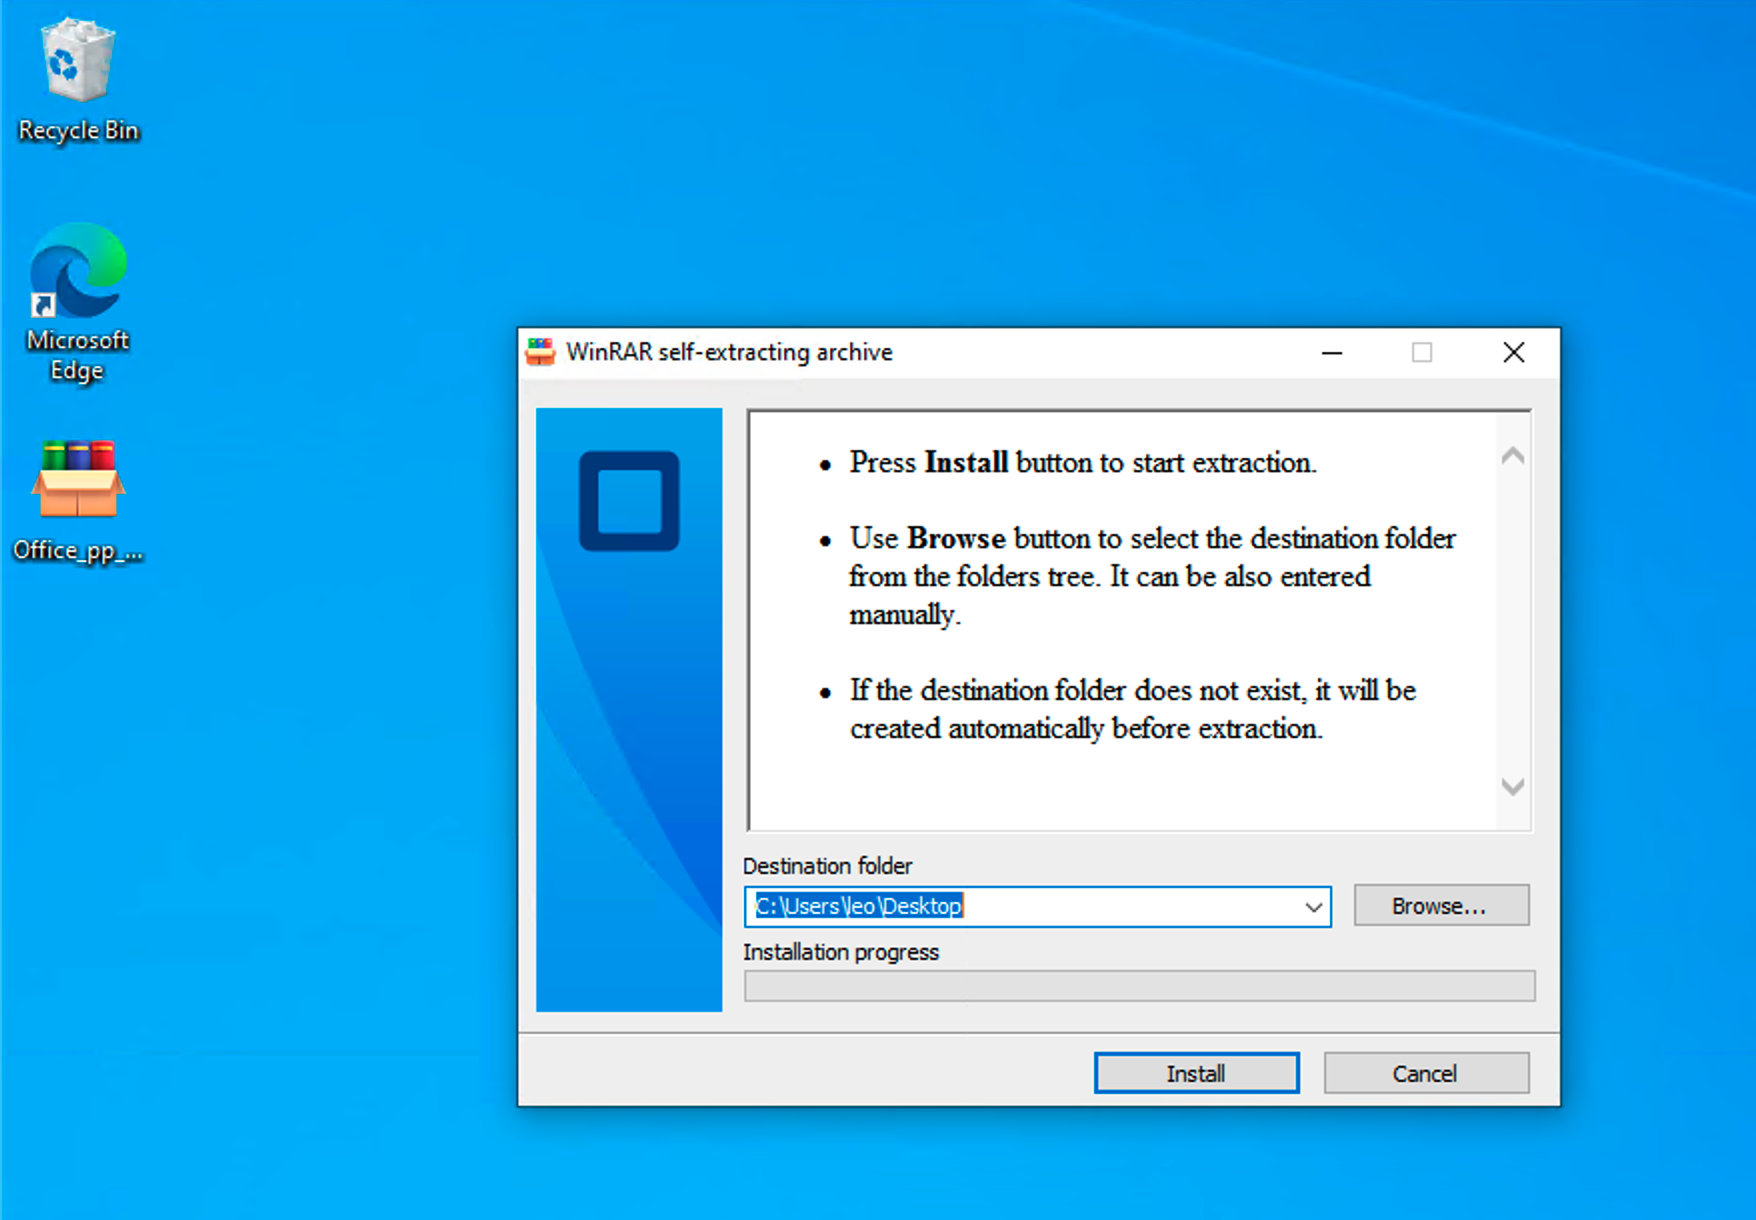Image resolution: width=1756 pixels, height=1220 pixels.
Task: Select the Office_pp archive on the desktop
Action: [78, 480]
